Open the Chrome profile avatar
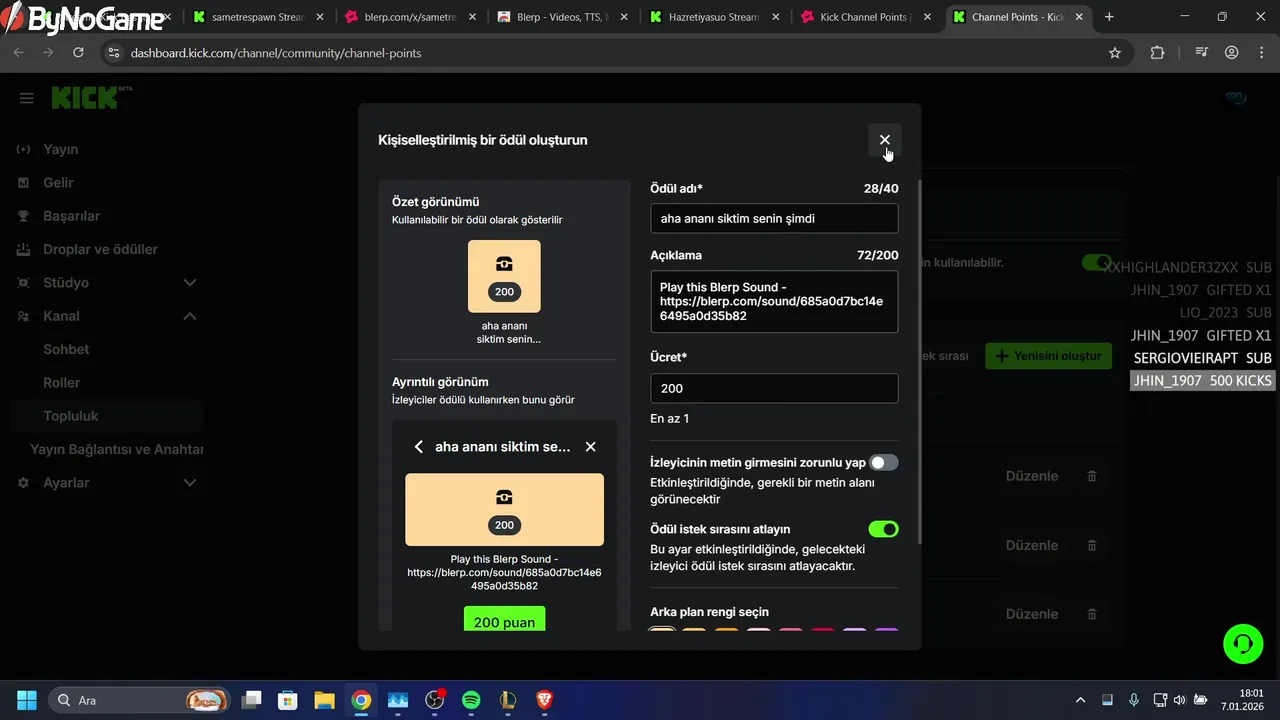This screenshot has height=720, width=1280. [1231, 53]
